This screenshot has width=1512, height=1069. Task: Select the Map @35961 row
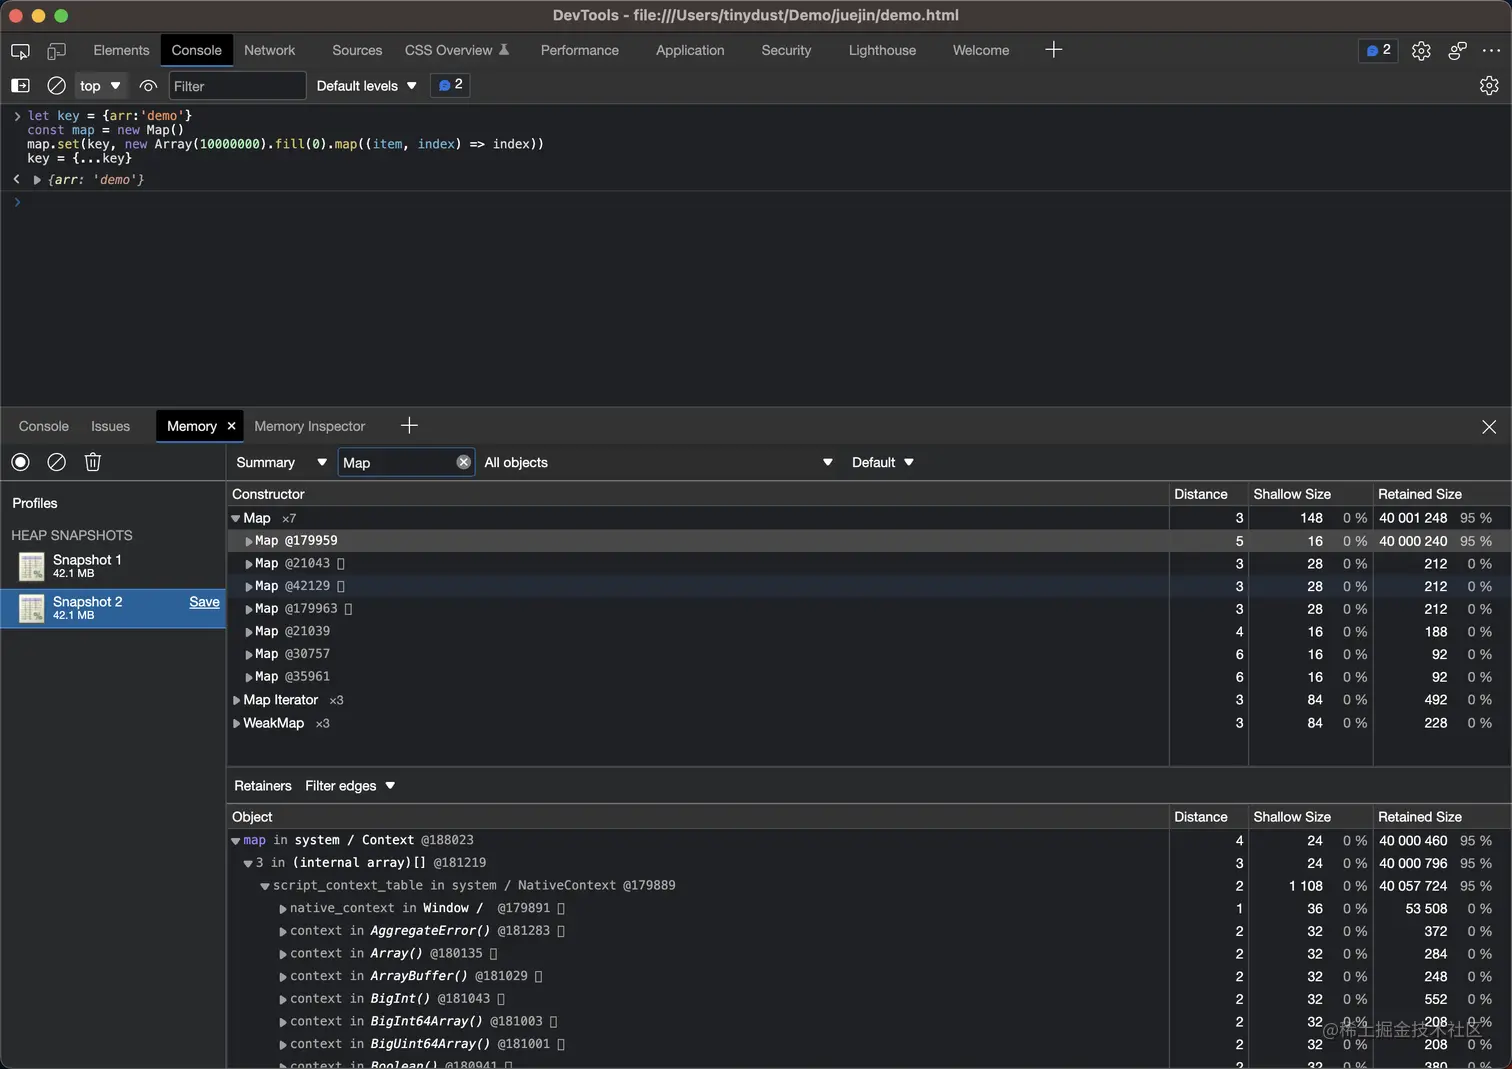click(x=869, y=677)
